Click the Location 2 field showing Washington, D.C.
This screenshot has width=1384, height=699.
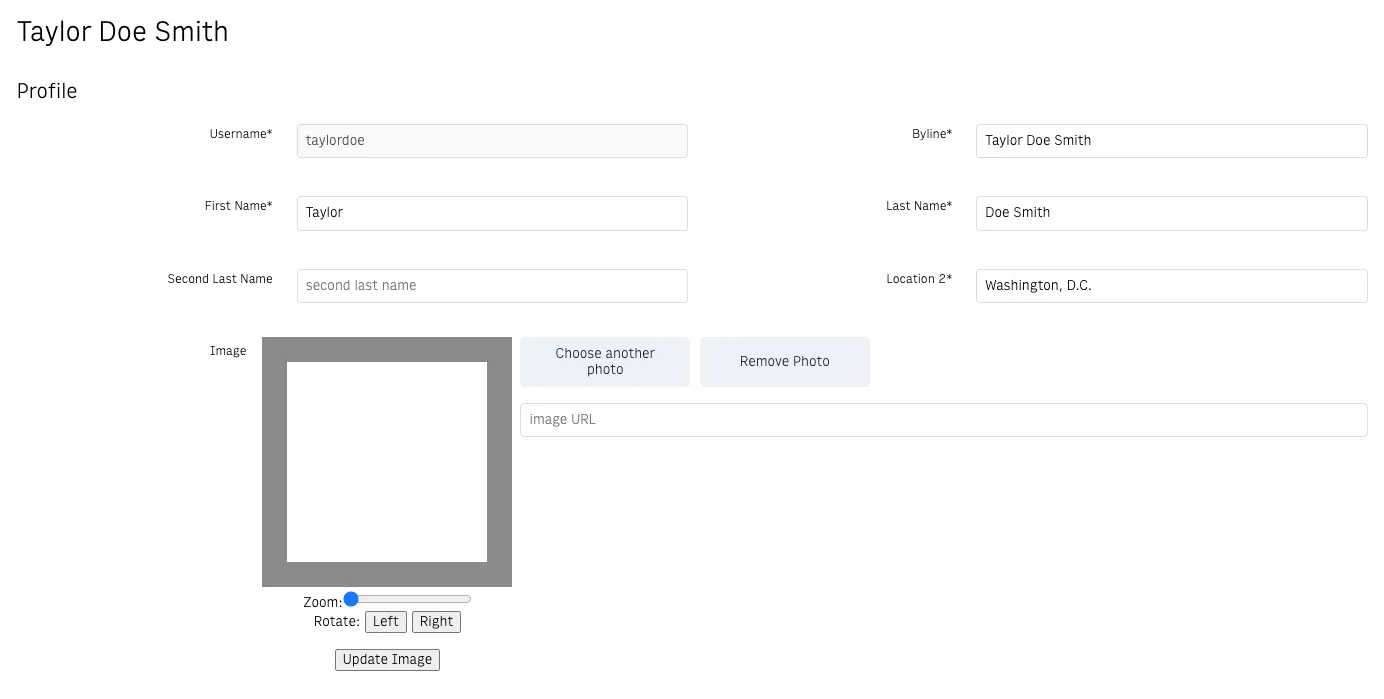pyautogui.click(x=1171, y=286)
